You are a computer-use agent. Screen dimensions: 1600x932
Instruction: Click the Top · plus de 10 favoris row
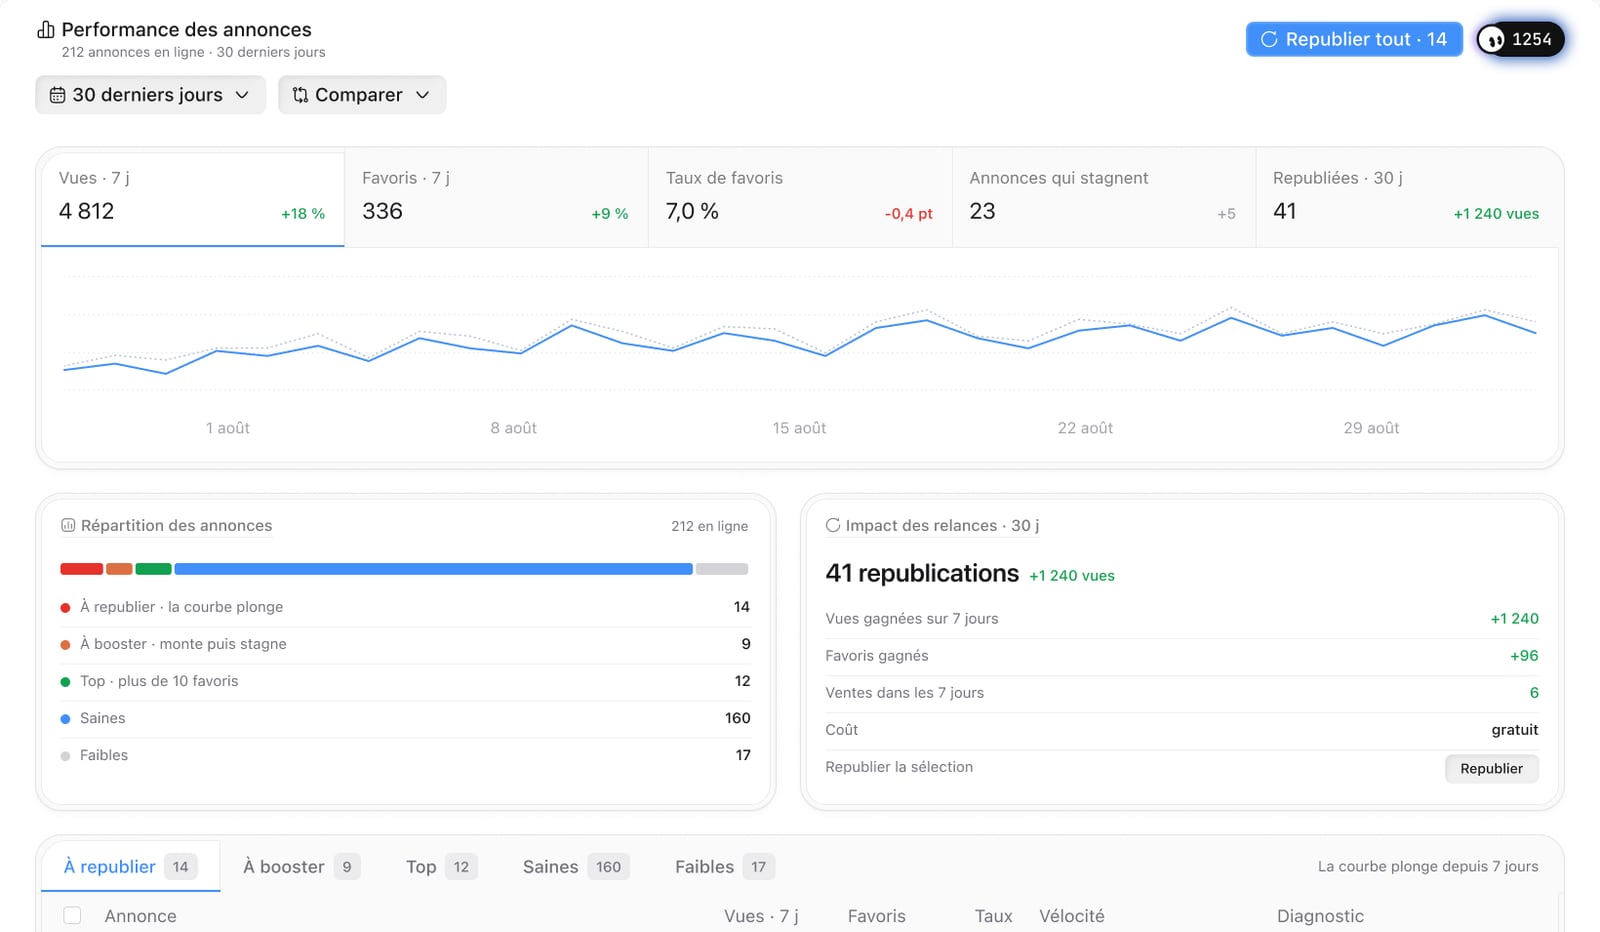pyautogui.click(x=405, y=681)
